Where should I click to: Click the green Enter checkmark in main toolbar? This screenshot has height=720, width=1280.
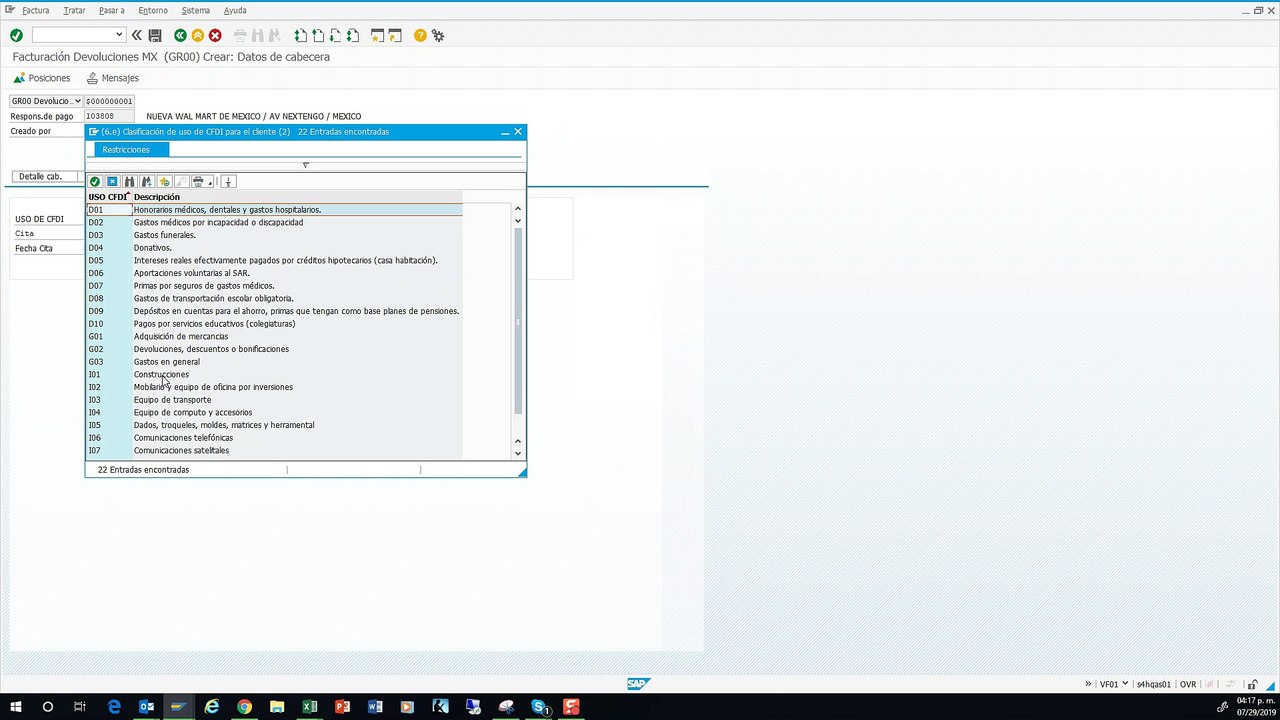16,35
